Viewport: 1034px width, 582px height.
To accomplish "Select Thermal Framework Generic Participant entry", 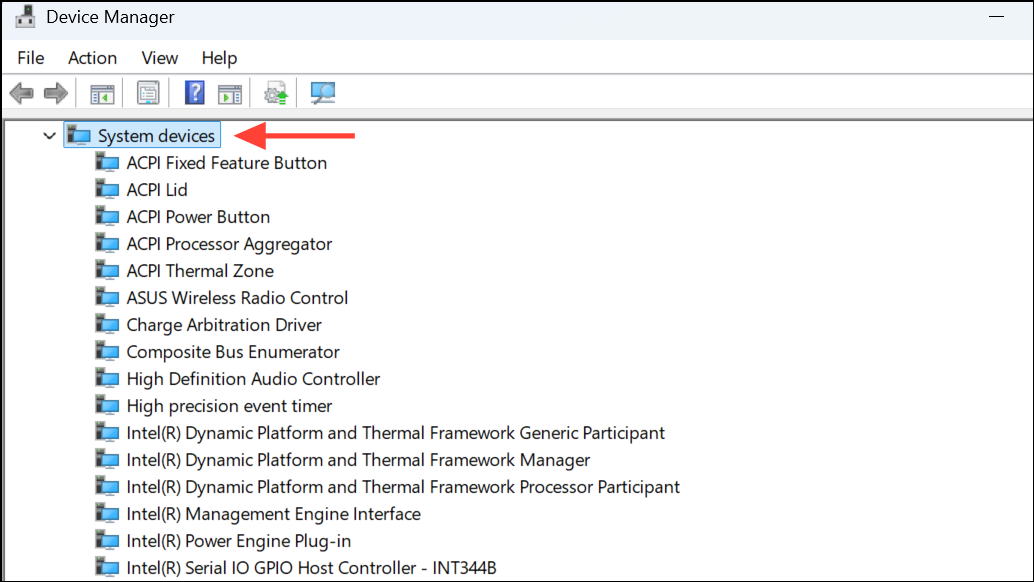I will coord(396,433).
